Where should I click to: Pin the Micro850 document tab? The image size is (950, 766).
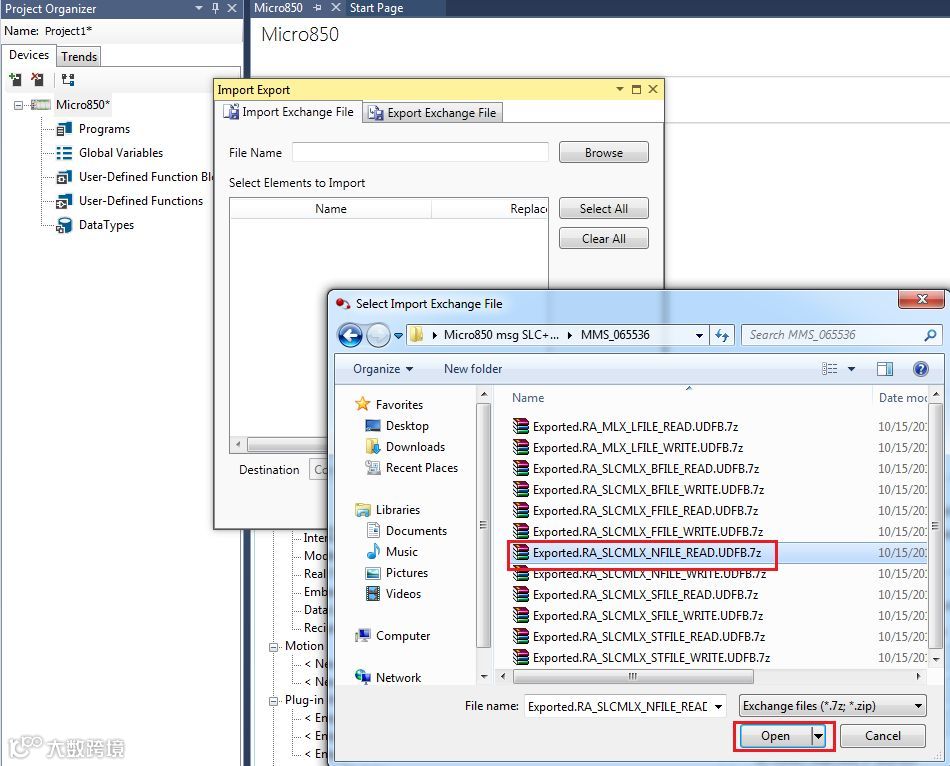[x=317, y=8]
